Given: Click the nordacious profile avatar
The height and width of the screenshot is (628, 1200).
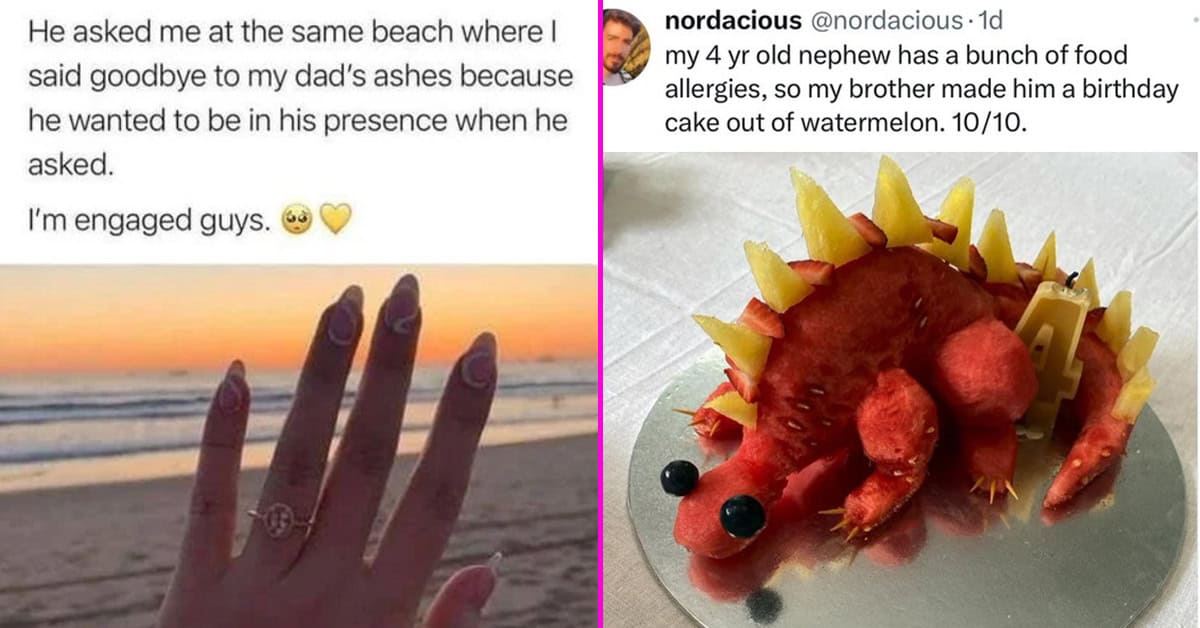Looking at the screenshot, I should pos(627,47).
